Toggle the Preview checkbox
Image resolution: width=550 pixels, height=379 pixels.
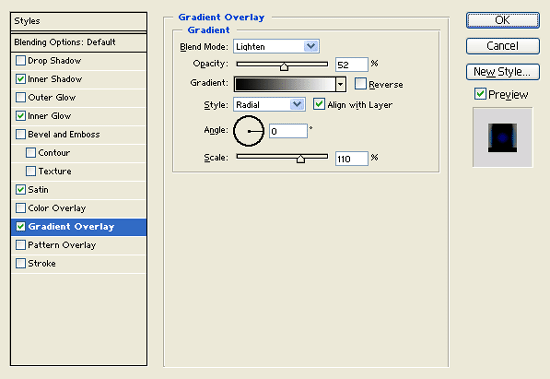pos(480,94)
